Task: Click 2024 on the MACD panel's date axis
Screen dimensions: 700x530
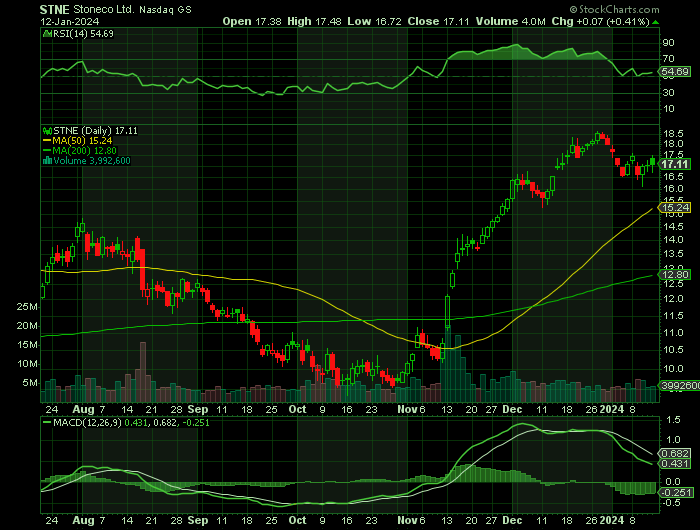Action: 611,521
